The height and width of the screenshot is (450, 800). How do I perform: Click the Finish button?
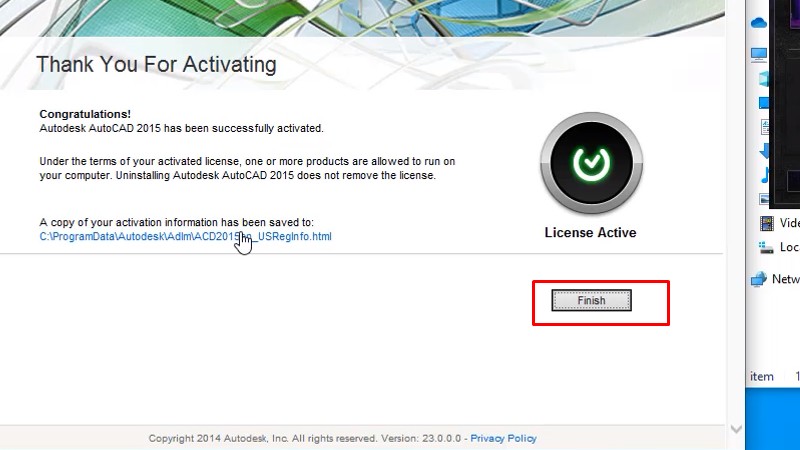tap(591, 300)
